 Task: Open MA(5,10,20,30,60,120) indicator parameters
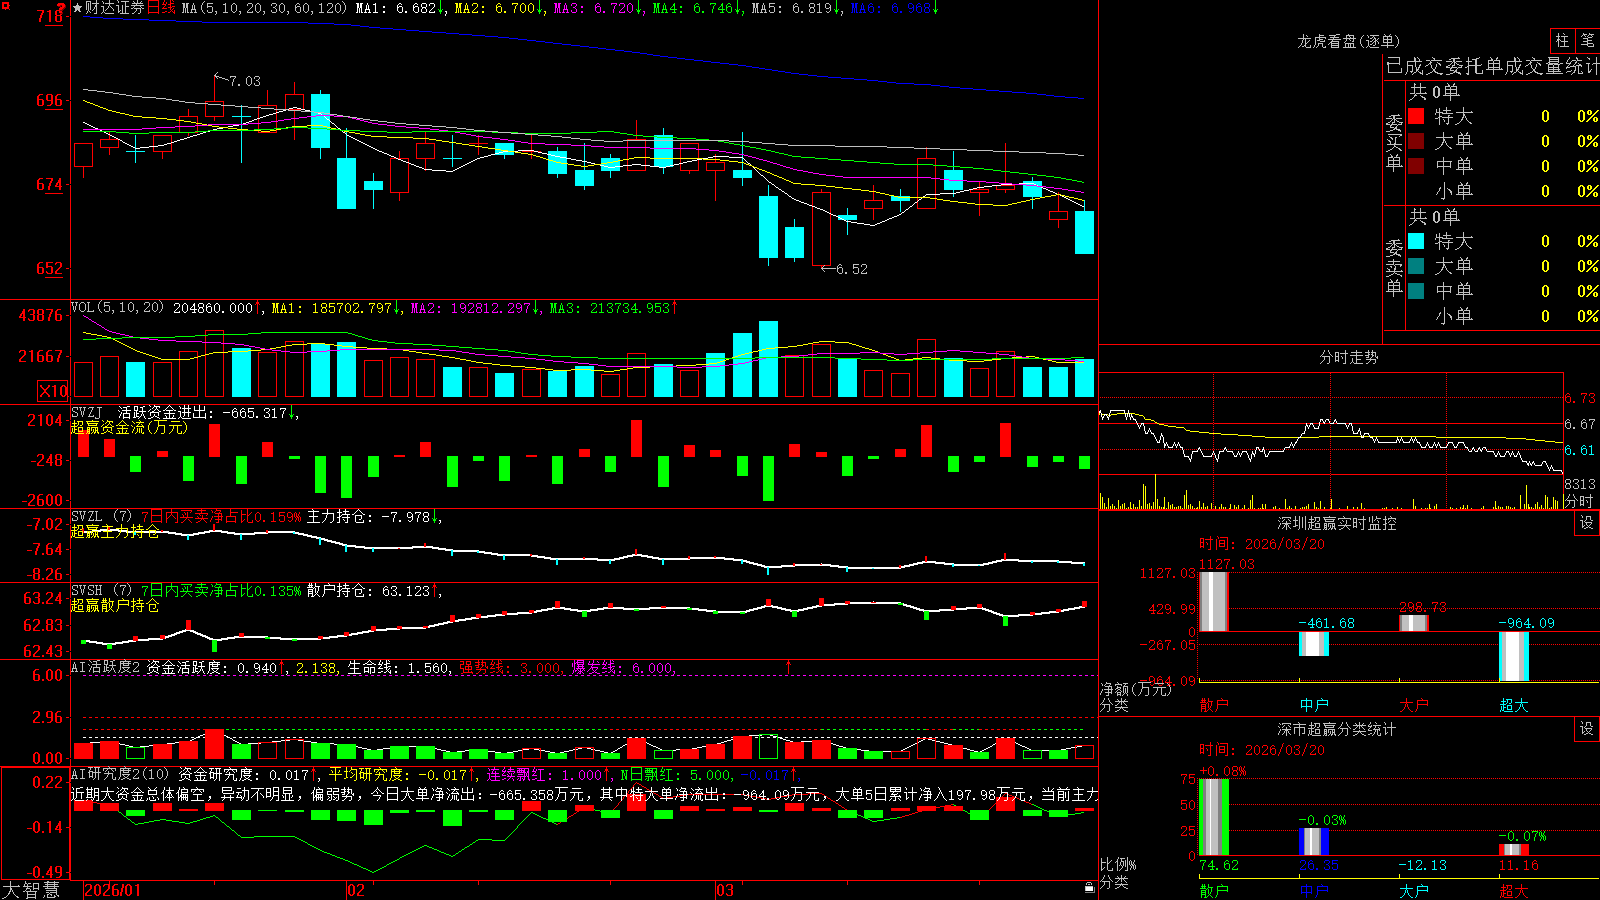[264, 8]
